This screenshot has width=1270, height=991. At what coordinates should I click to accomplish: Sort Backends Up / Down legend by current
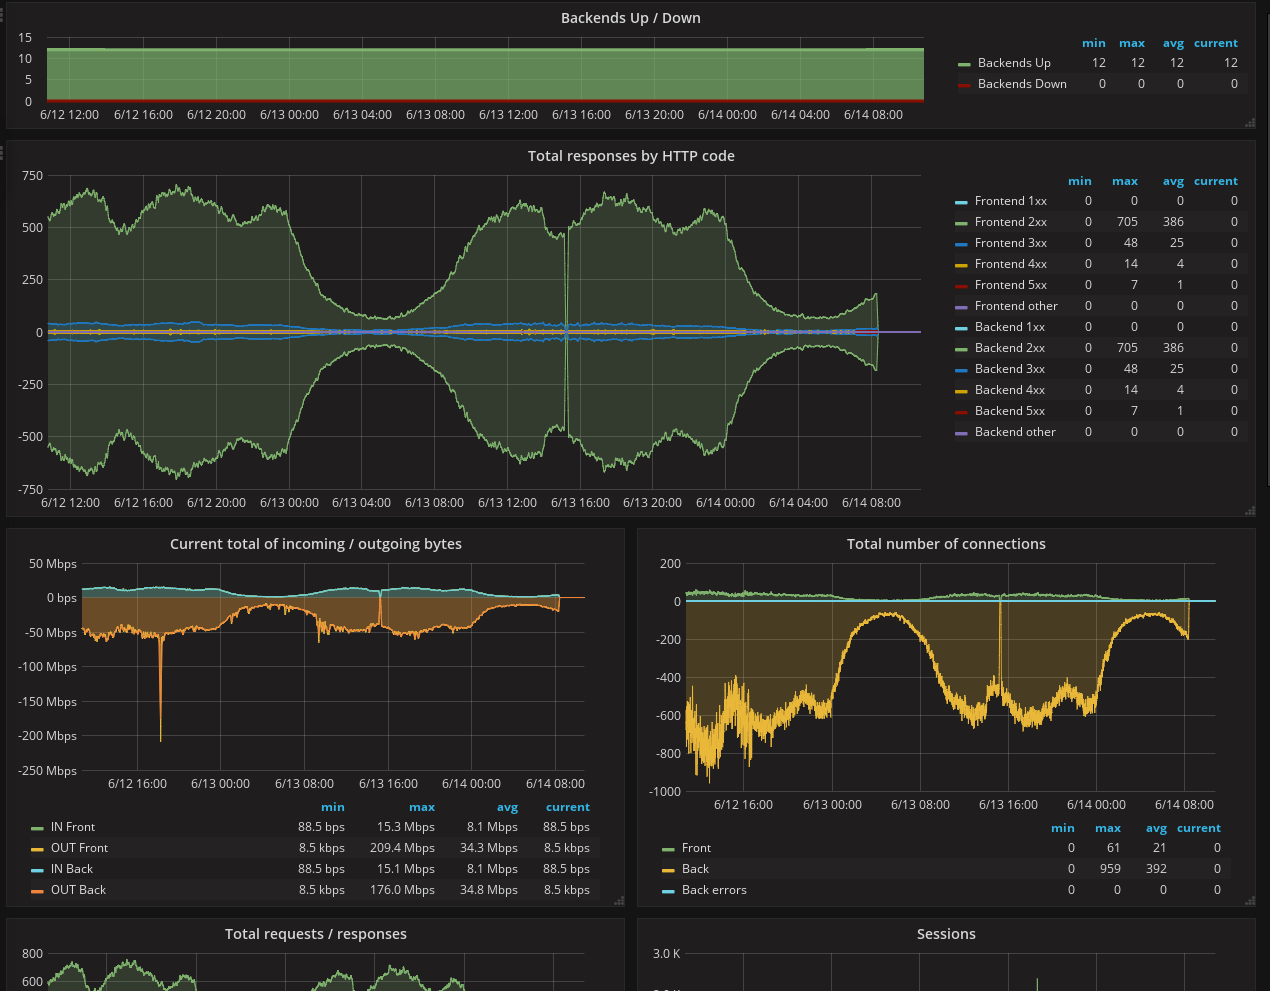(x=1215, y=43)
